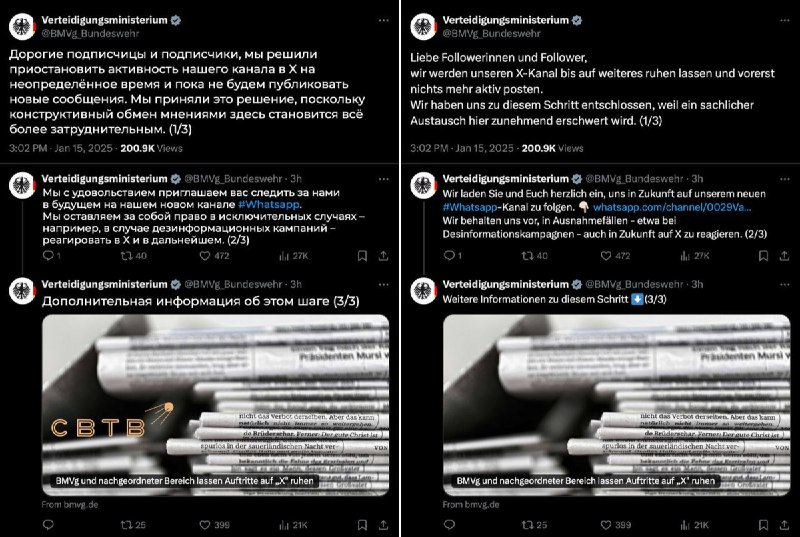Share the Russian 3/3 tweet

[384, 525]
